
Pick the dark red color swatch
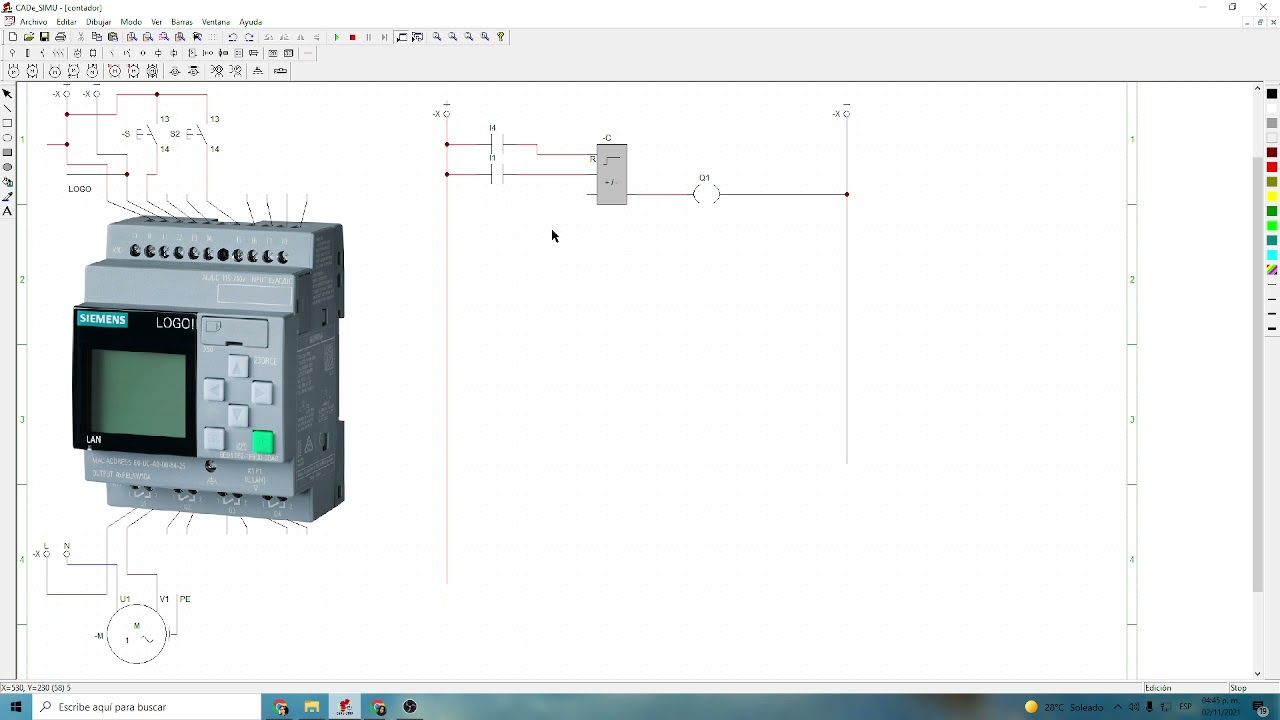(1272, 152)
